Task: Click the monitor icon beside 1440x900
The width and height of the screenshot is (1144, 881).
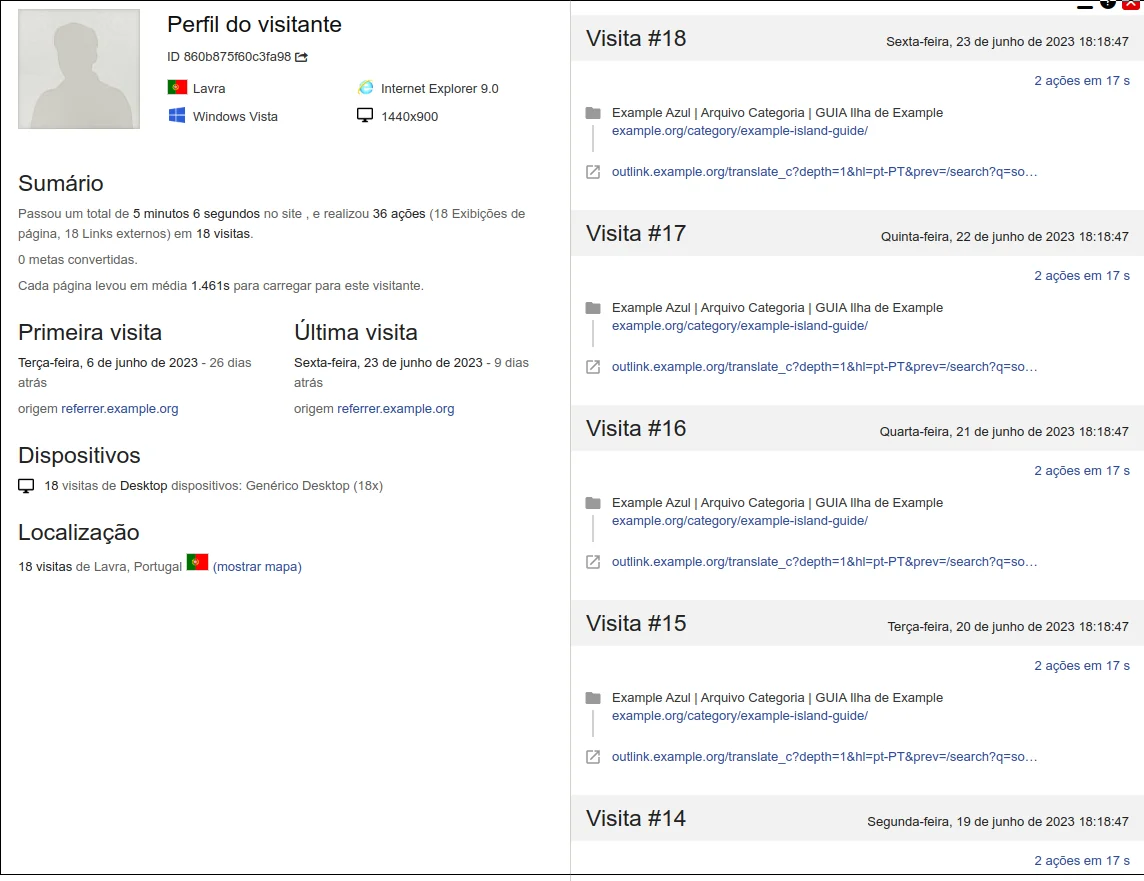Action: tap(366, 116)
